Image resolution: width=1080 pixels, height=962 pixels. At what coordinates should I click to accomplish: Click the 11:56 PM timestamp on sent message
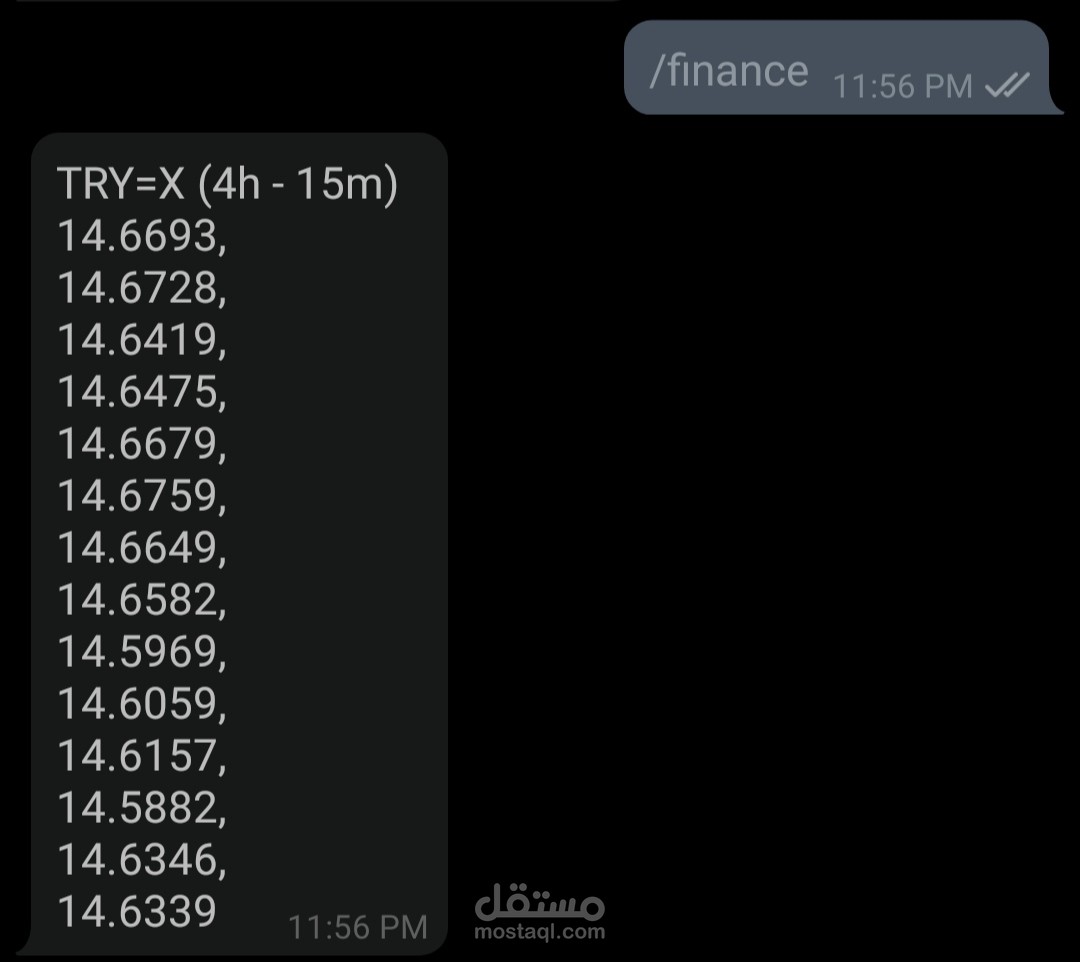click(x=902, y=87)
